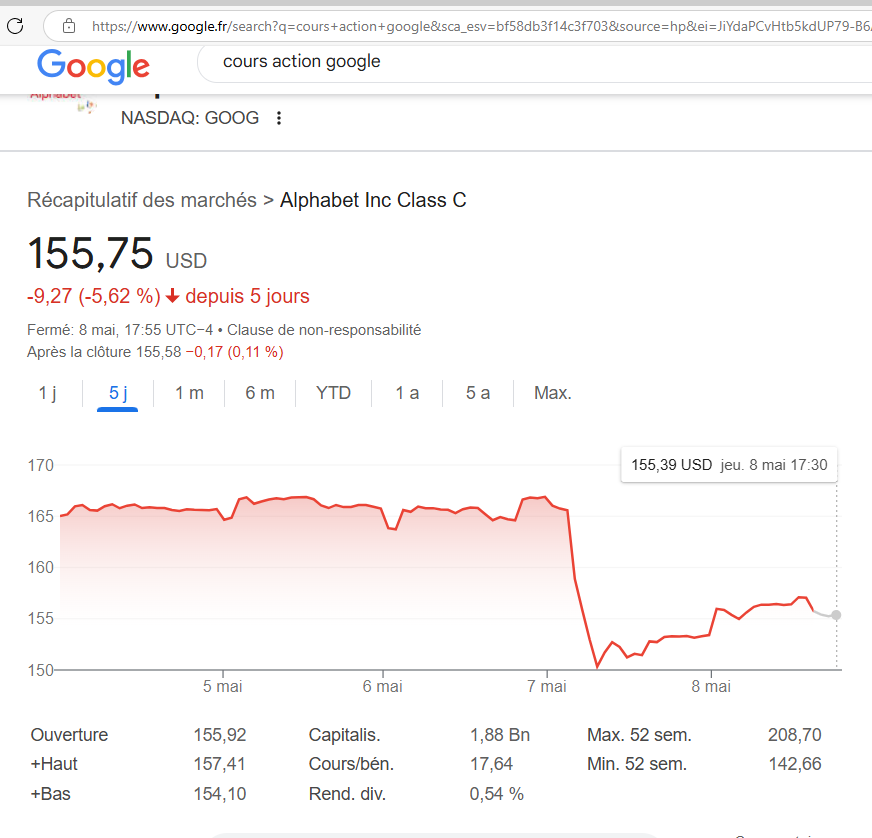This screenshot has height=838, width=872.
Task: Open site information icon beside URL
Action: 68,25
